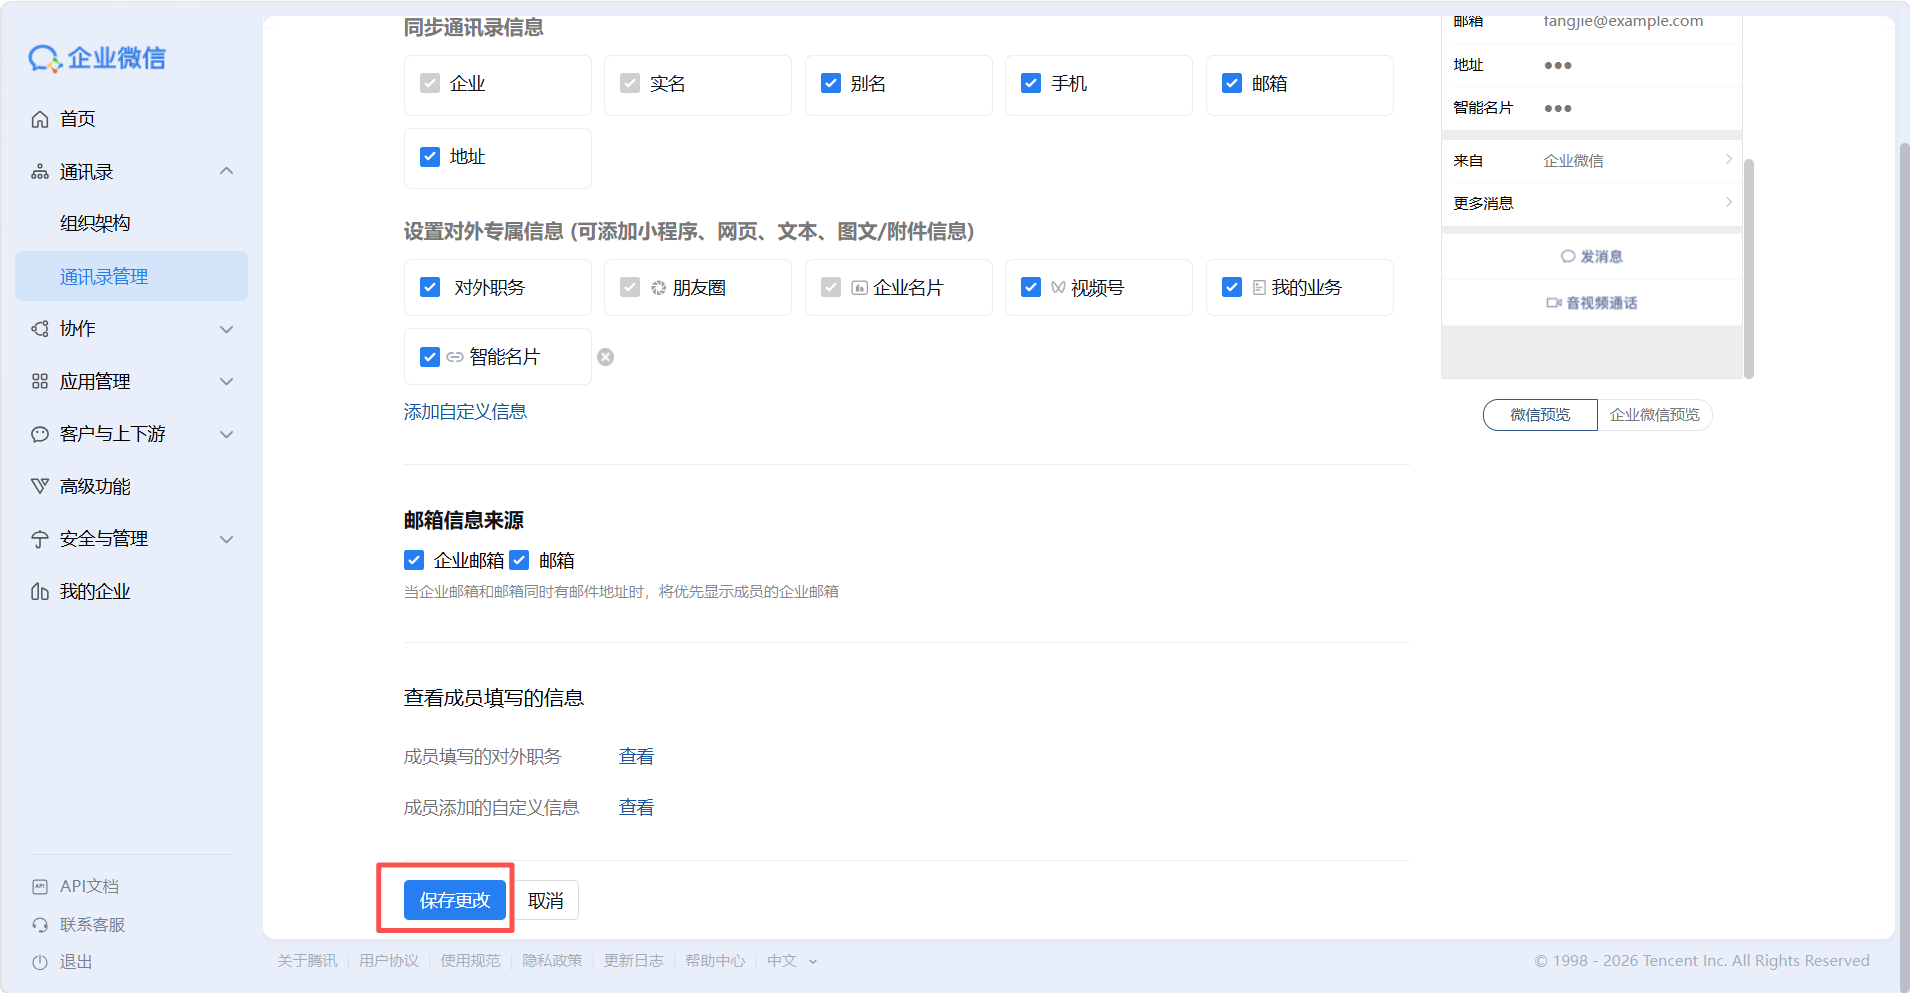This screenshot has width=1910, height=993.
Task: Toggle the 邮箱 sync checkbox in 同步通讯录信息
Action: 1232,84
